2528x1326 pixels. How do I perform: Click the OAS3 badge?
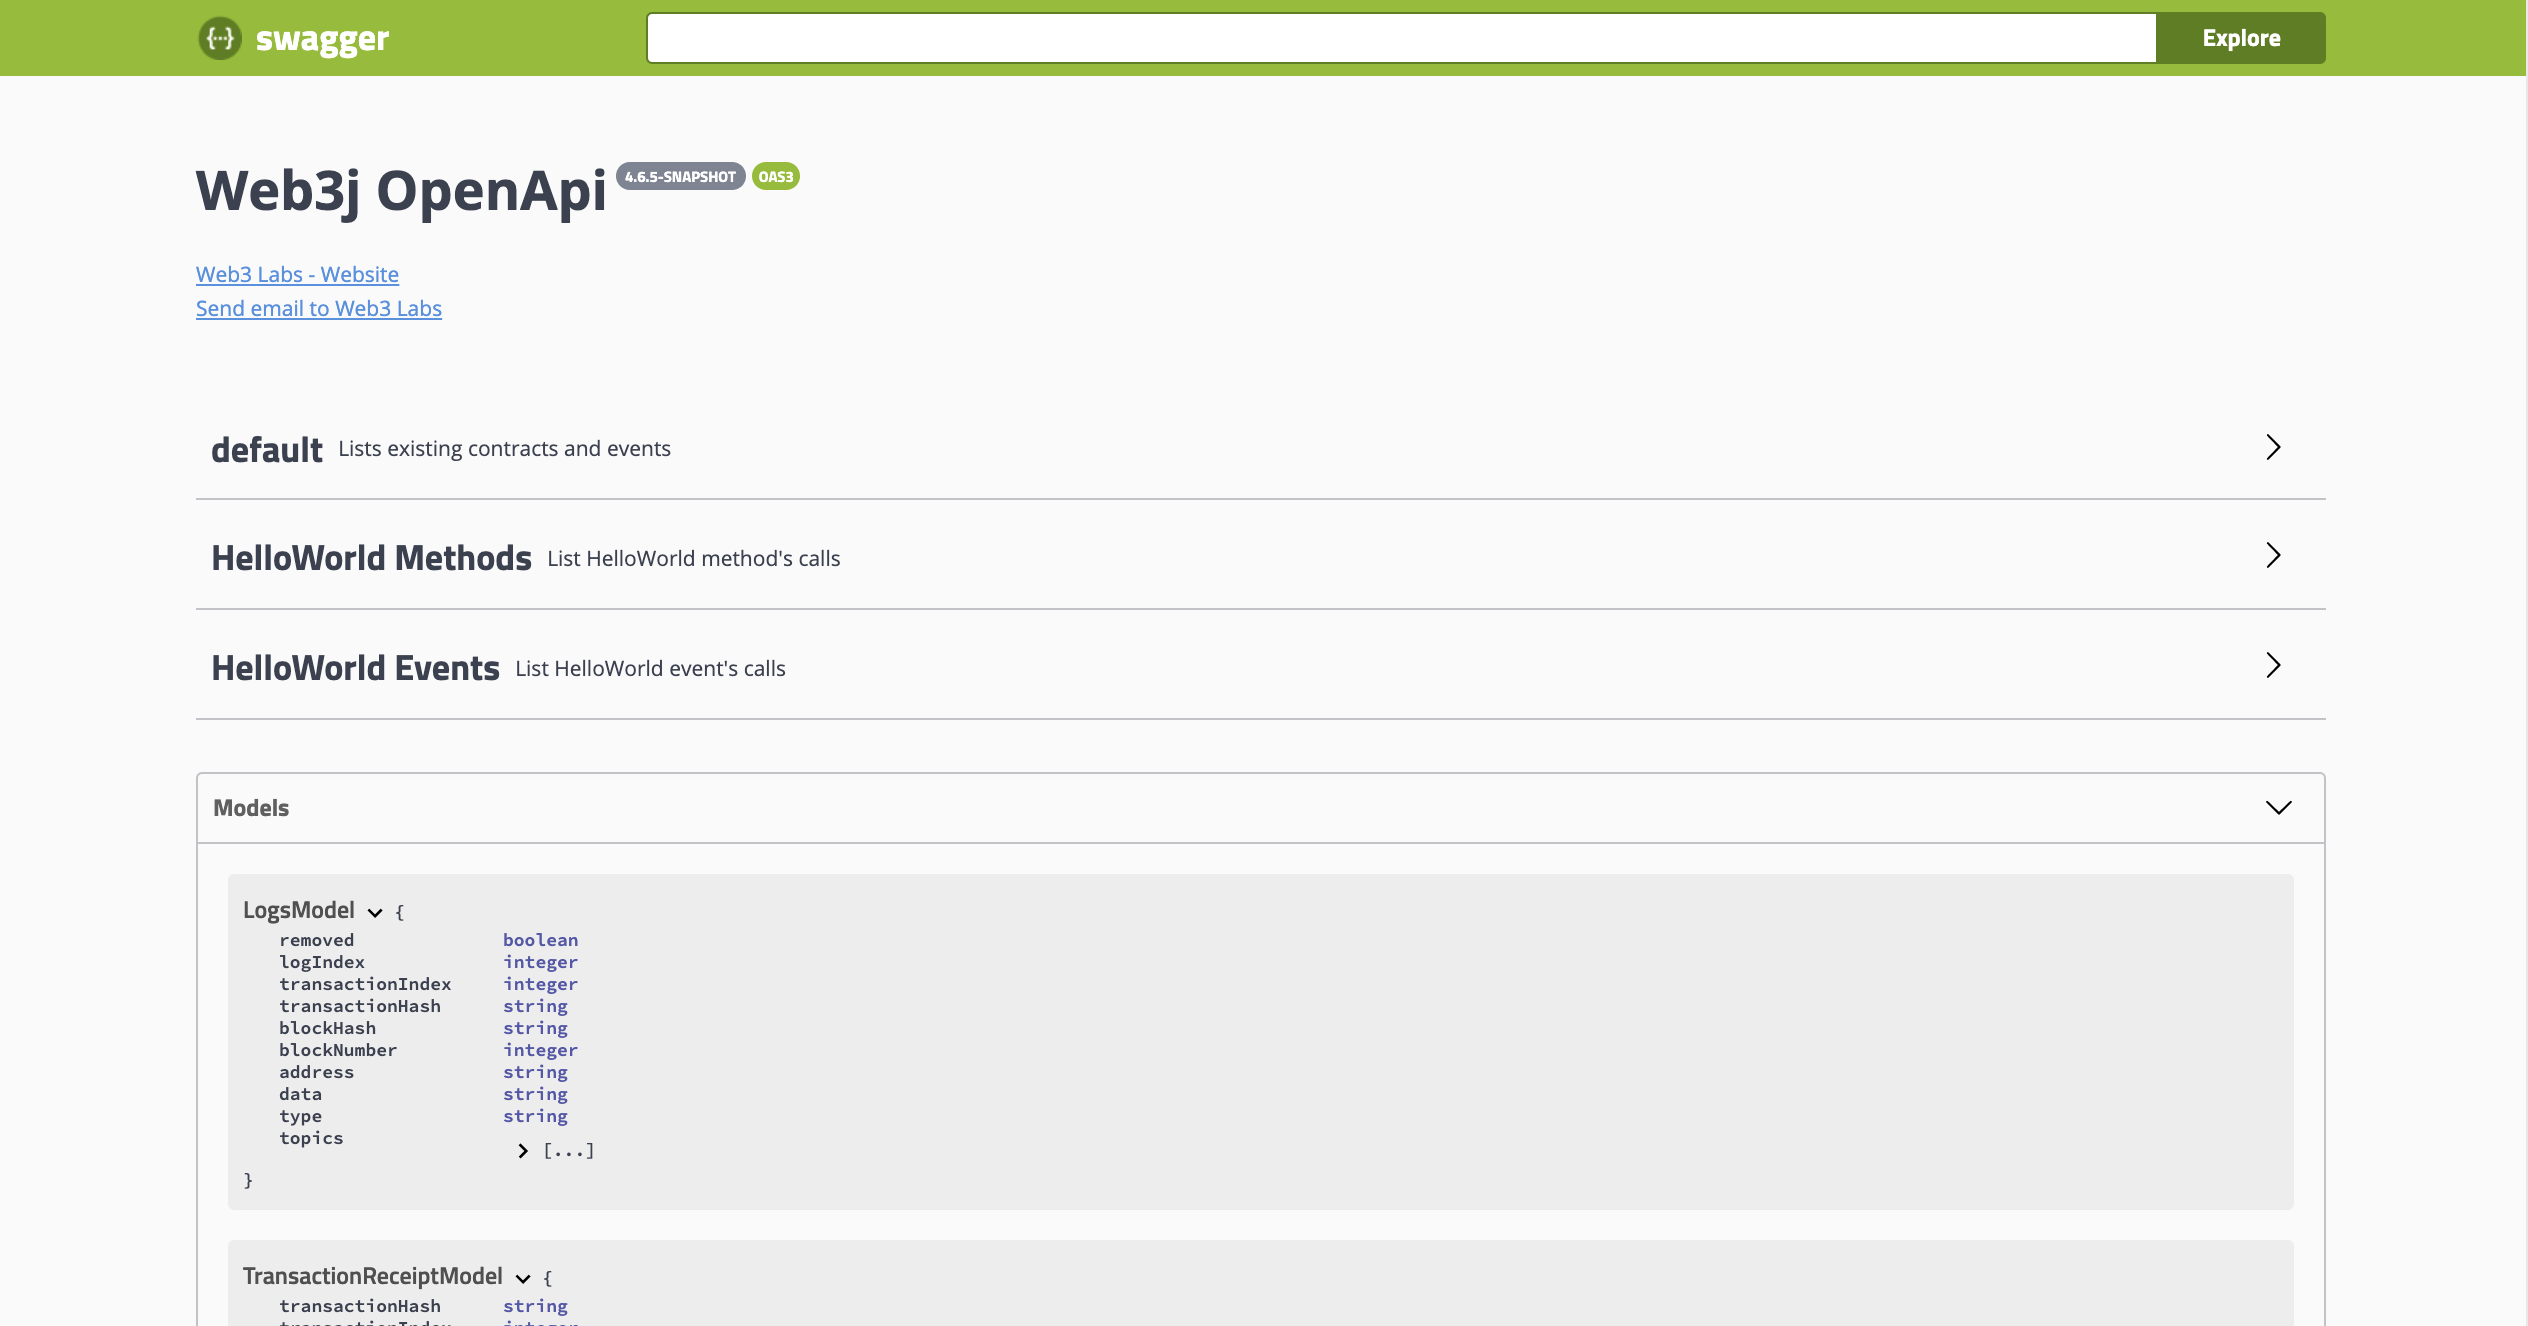775,176
